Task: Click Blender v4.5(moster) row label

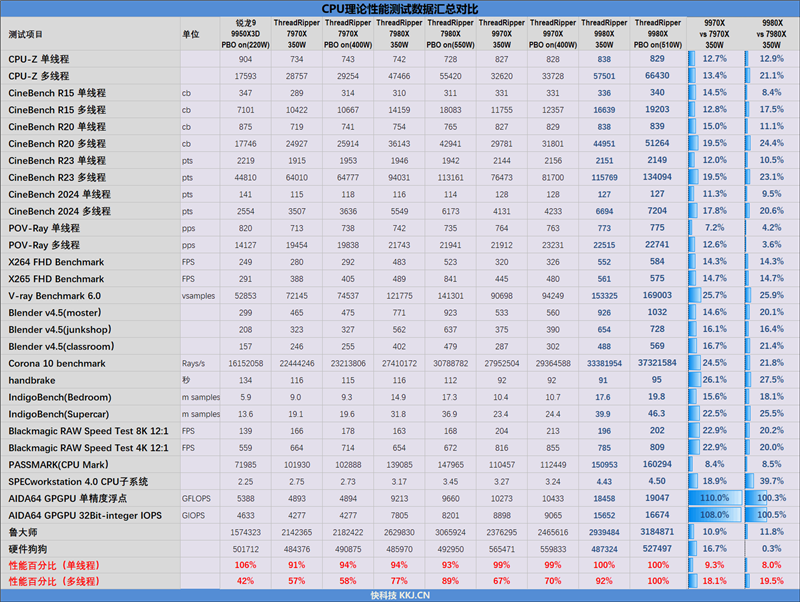Action: (x=55, y=313)
